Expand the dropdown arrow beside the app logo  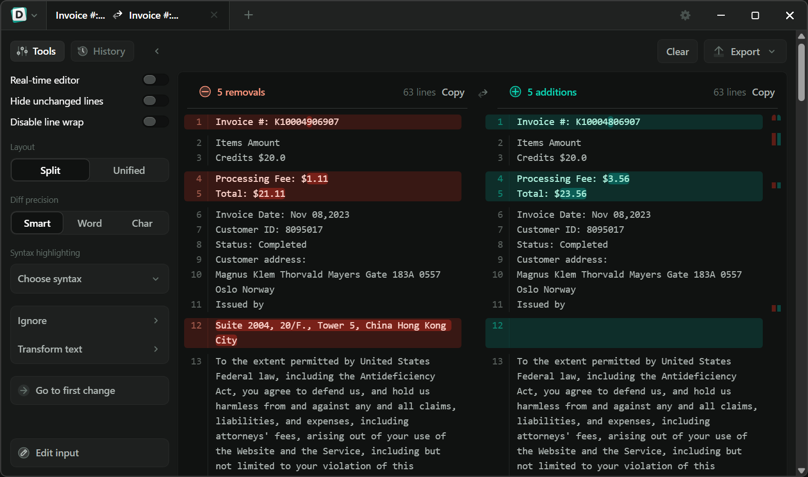pyautogui.click(x=35, y=15)
